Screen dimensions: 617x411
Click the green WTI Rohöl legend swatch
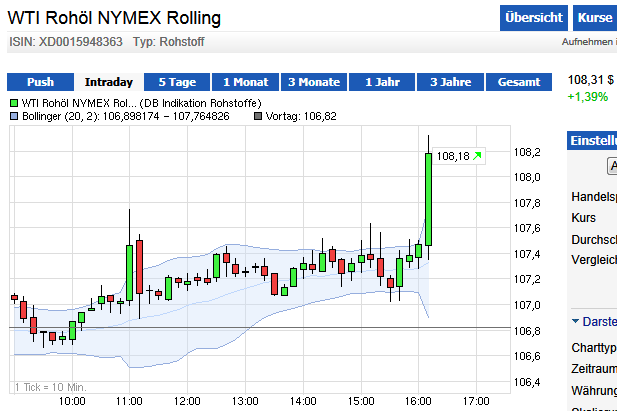(x=14, y=103)
